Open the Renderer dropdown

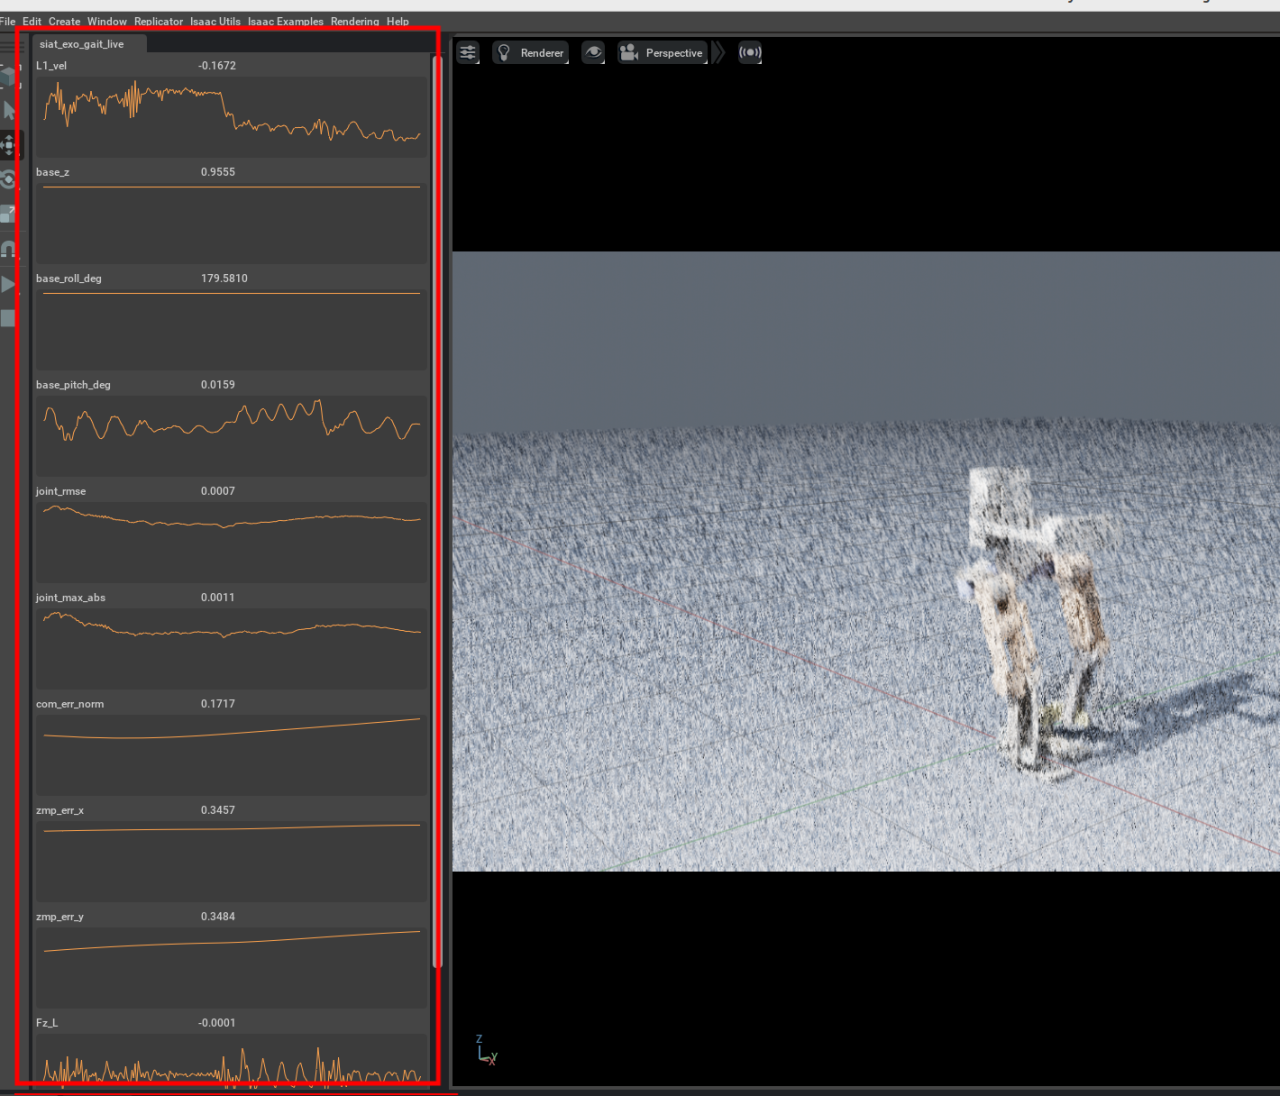531,53
